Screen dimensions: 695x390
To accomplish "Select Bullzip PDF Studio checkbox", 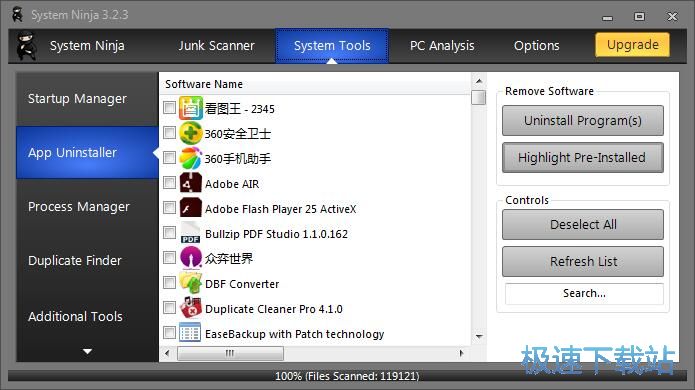I will click(x=169, y=232).
